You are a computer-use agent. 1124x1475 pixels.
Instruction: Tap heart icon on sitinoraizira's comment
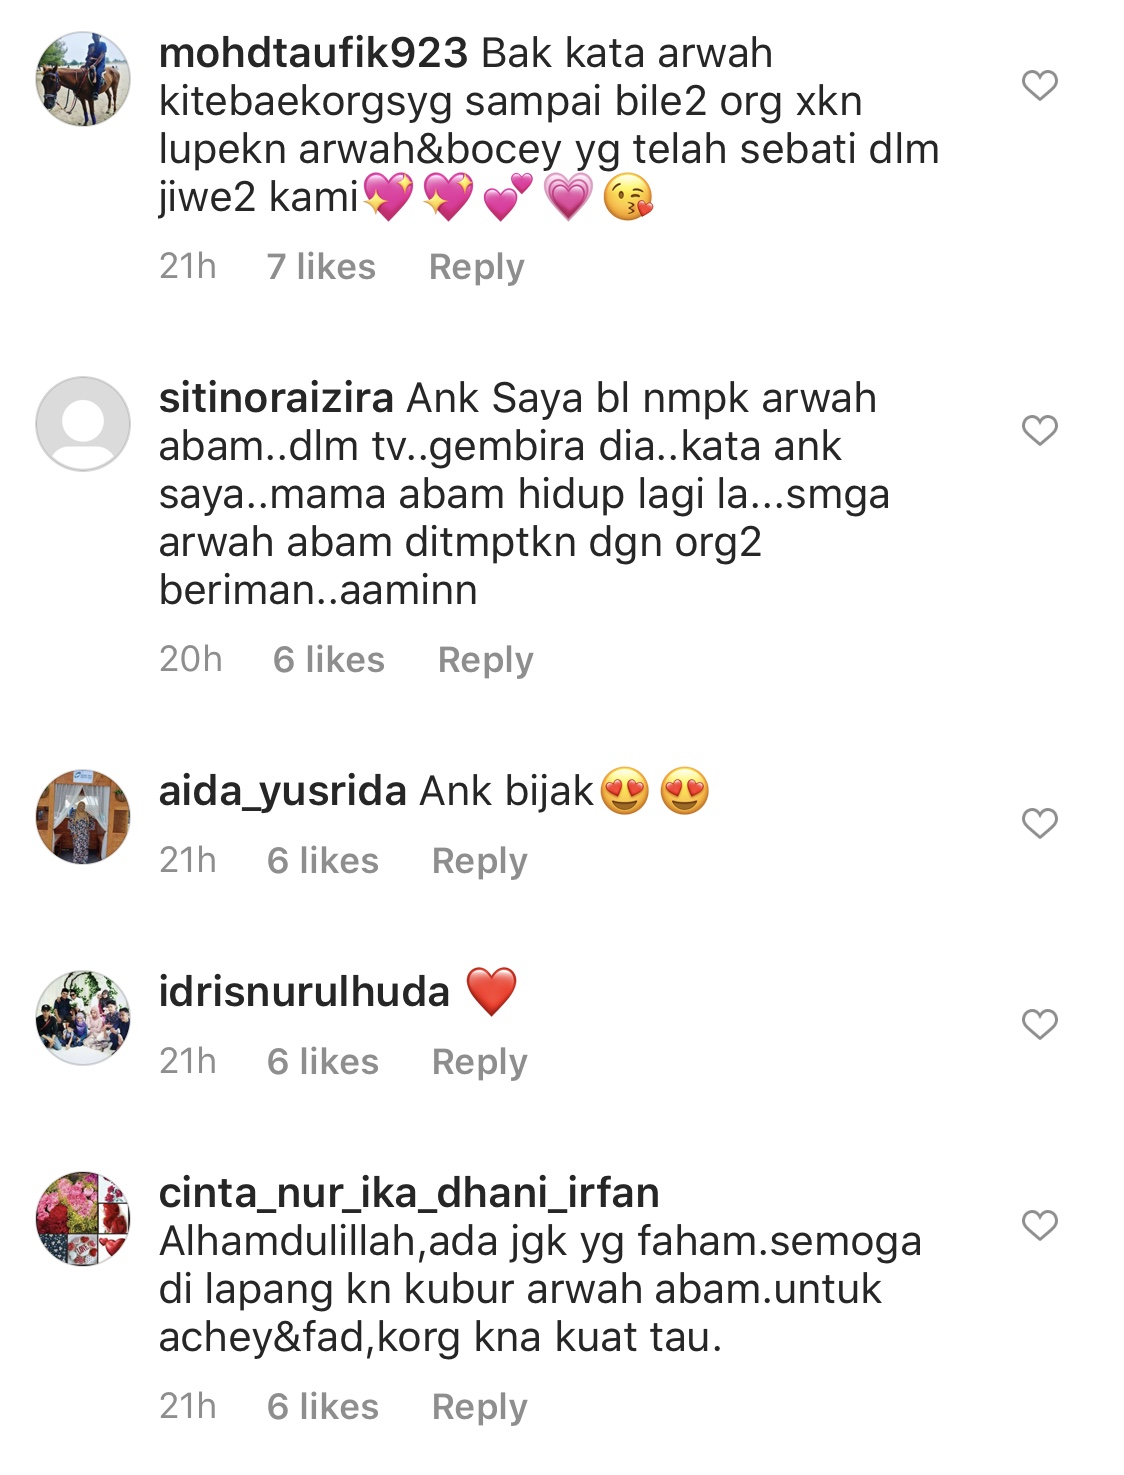(x=1039, y=430)
